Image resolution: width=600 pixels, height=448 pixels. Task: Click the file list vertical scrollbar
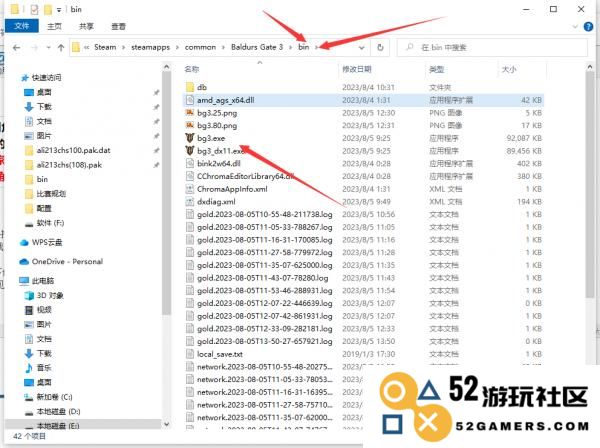click(x=590, y=184)
